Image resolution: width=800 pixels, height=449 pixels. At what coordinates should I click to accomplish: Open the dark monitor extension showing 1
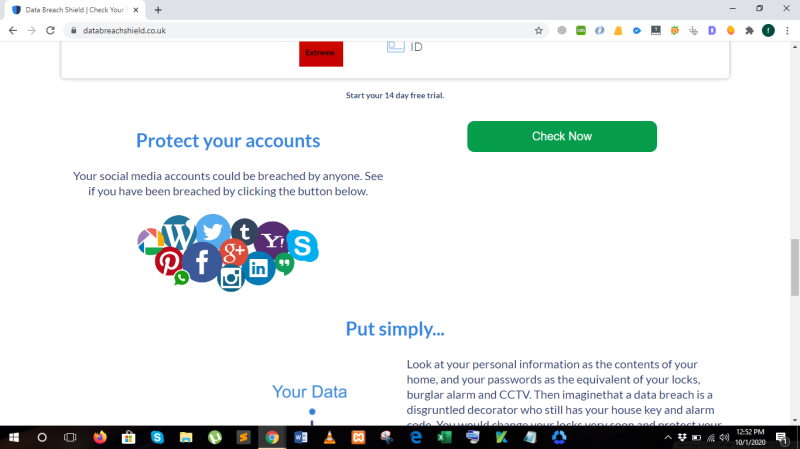(x=656, y=31)
